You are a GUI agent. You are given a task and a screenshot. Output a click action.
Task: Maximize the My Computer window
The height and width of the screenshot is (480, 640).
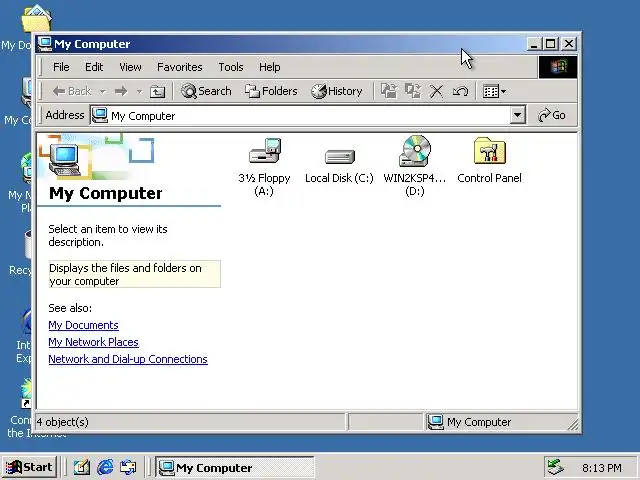tap(551, 44)
